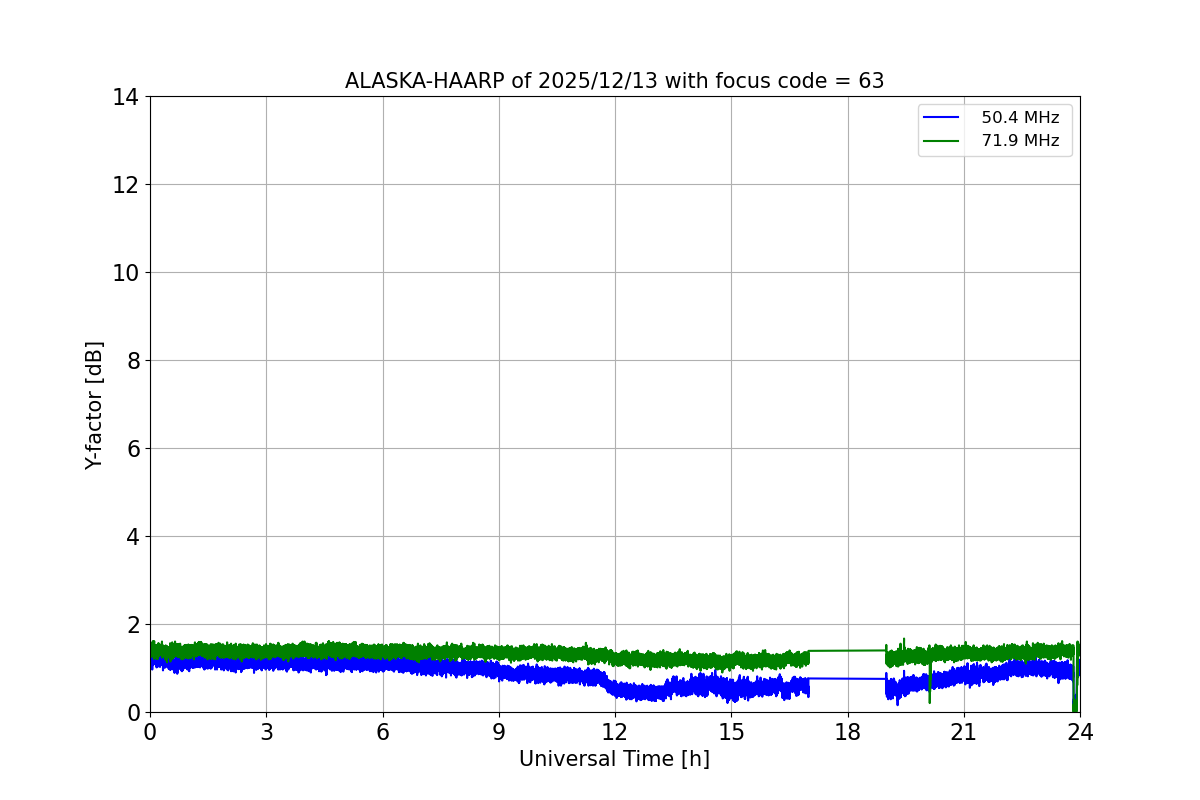
Task: Click y-axis tick label 4
Action: tap(133, 537)
